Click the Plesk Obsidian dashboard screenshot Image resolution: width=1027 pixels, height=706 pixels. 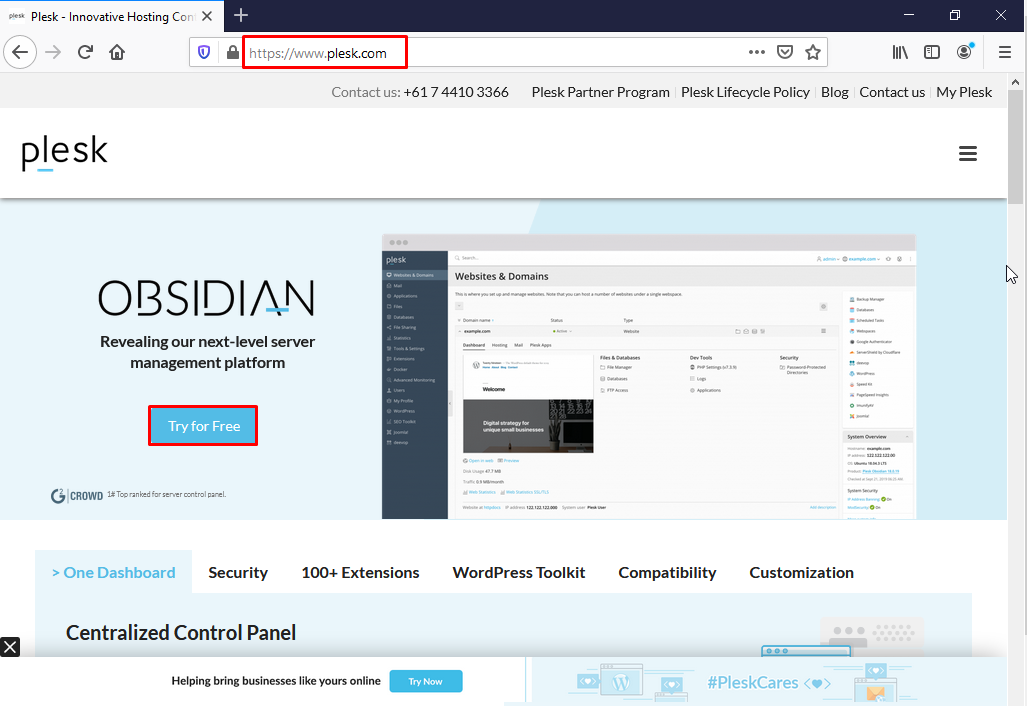click(x=648, y=377)
